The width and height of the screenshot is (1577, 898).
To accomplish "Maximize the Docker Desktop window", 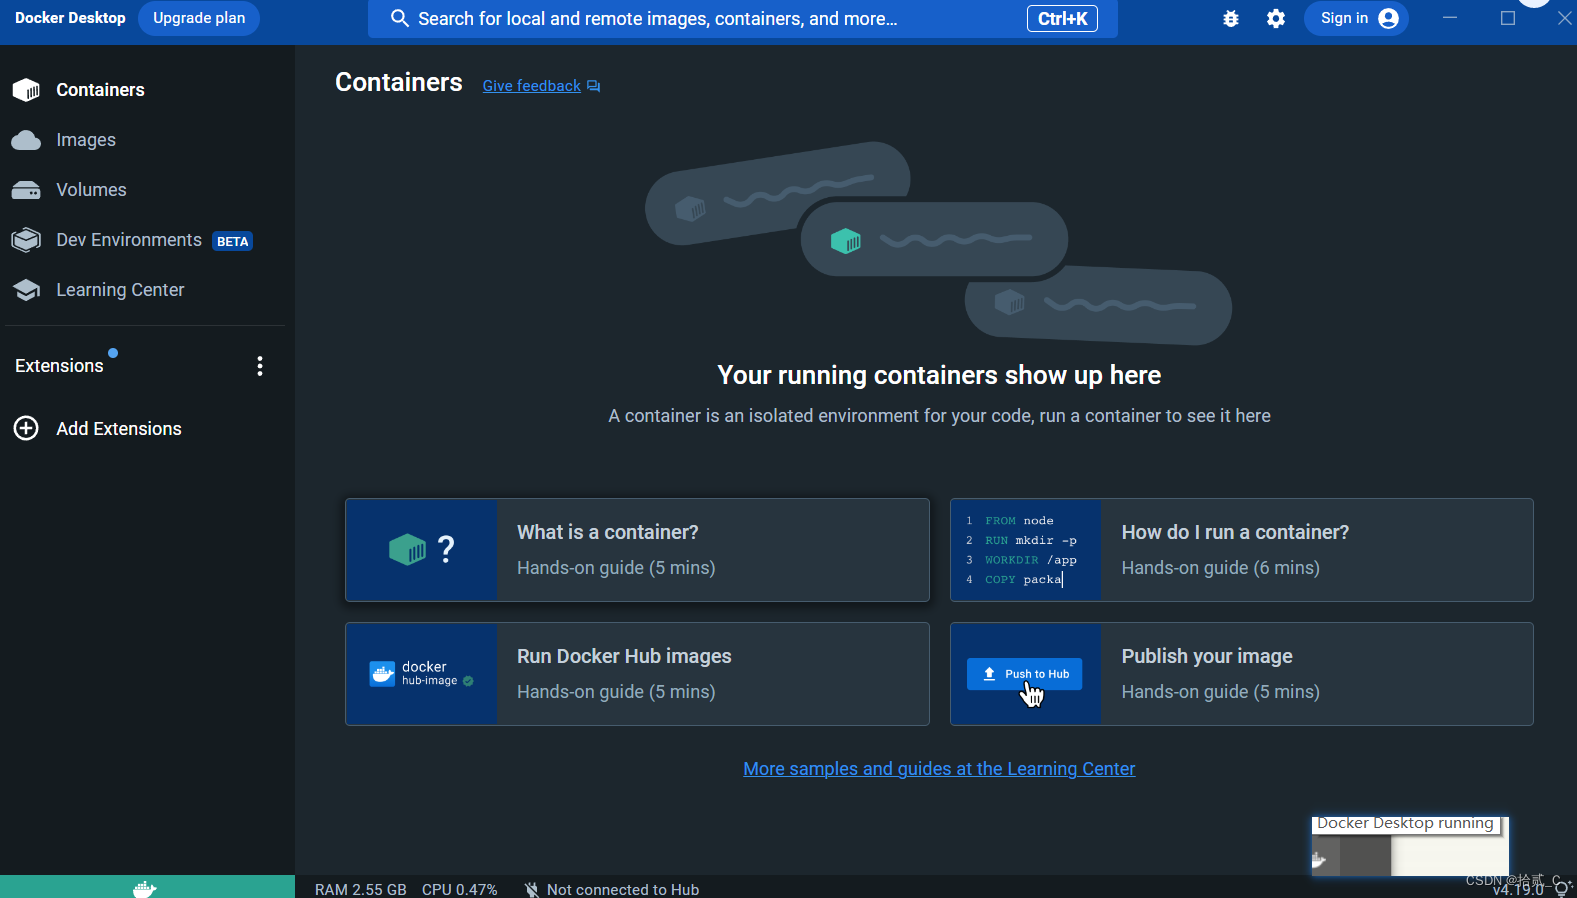I will click(1508, 18).
